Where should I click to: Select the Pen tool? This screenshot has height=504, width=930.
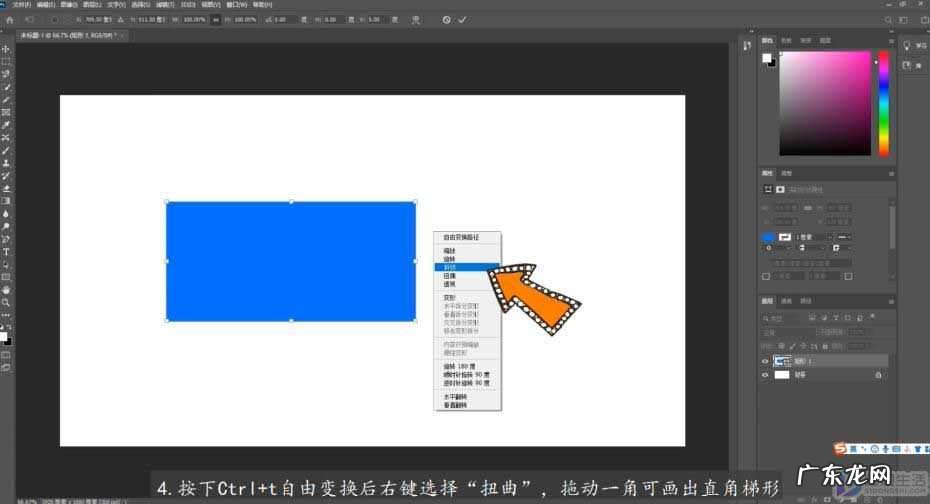tap(6, 240)
